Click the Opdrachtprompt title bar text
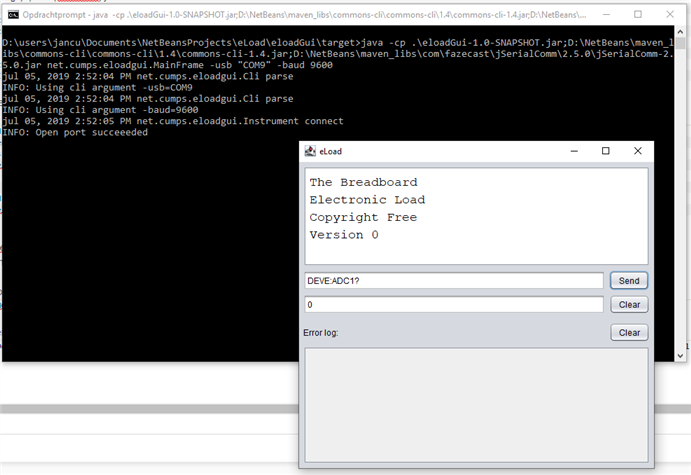691x475 pixels. (x=304, y=15)
